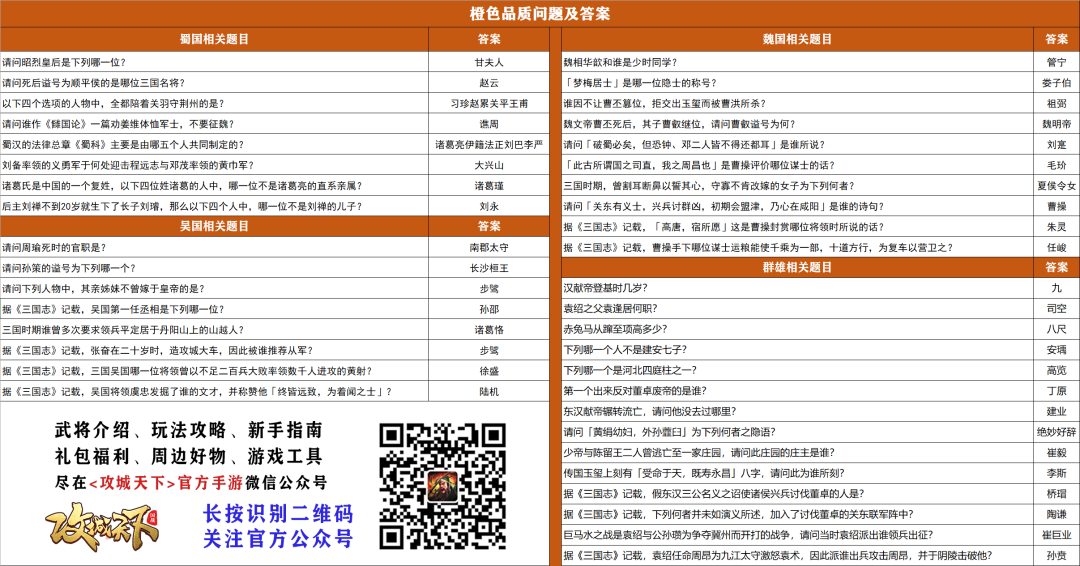Image resolution: width=1080 pixels, height=566 pixels.
Task: Select the 群雄相关题目 section header
Action: (797, 267)
